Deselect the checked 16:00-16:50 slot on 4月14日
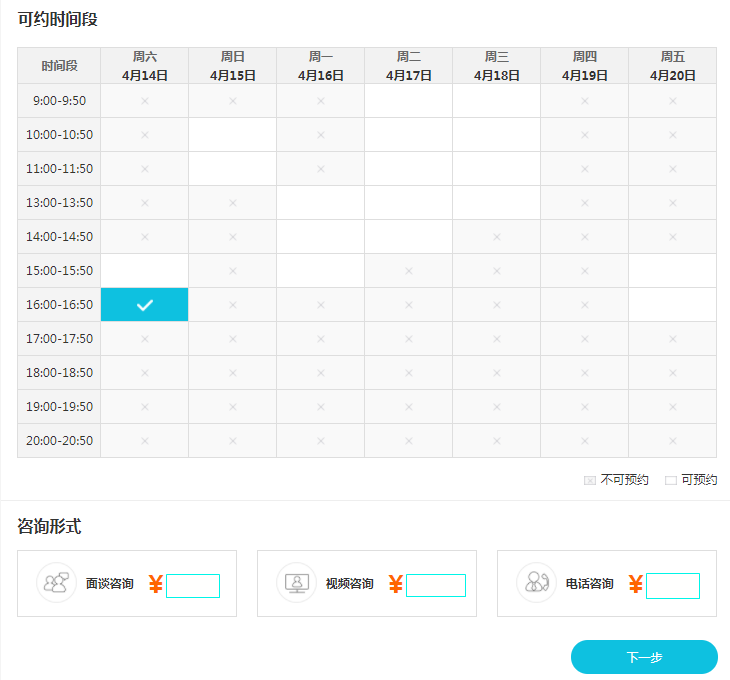The width and height of the screenshot is (730, 680). 144,305
